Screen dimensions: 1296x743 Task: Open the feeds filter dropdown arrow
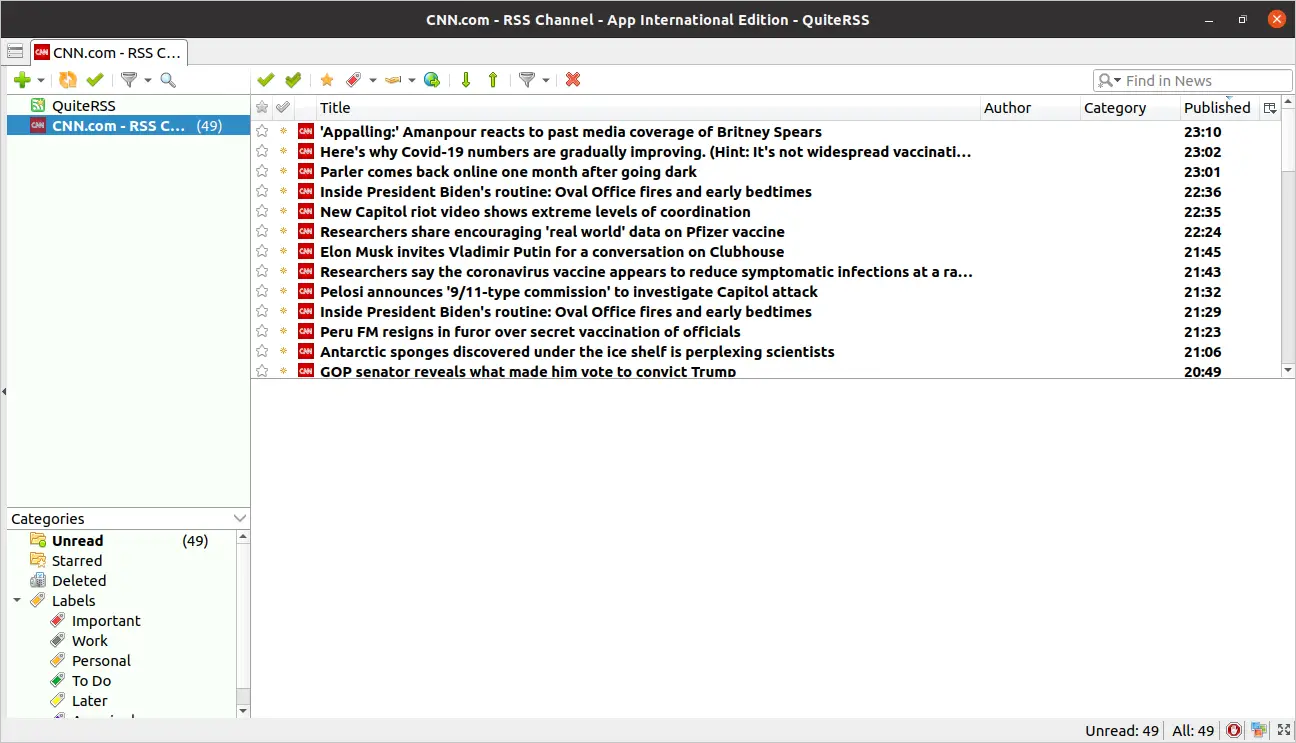148,81
